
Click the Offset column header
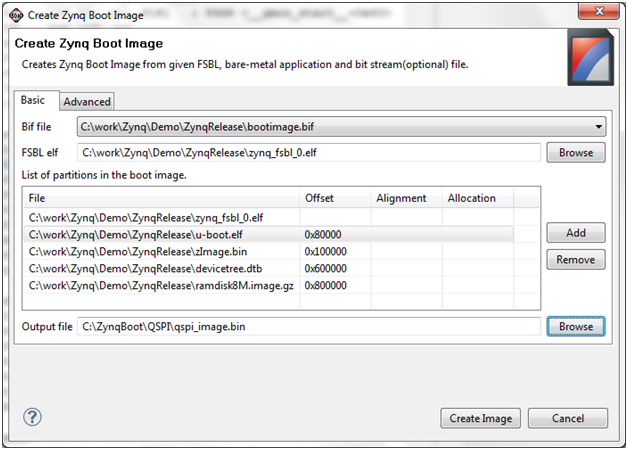(335, 198)
